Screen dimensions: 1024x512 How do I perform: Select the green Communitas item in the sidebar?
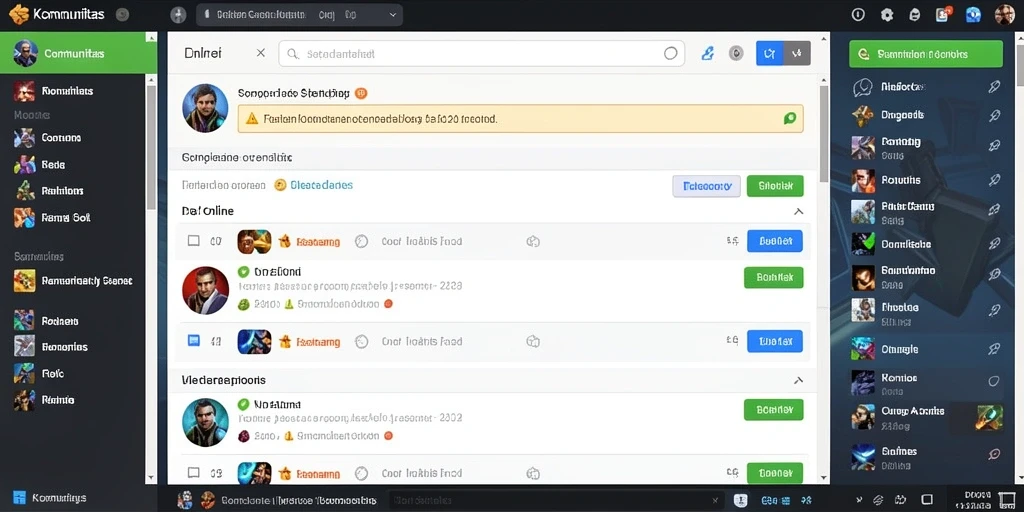tap(78, 54)
